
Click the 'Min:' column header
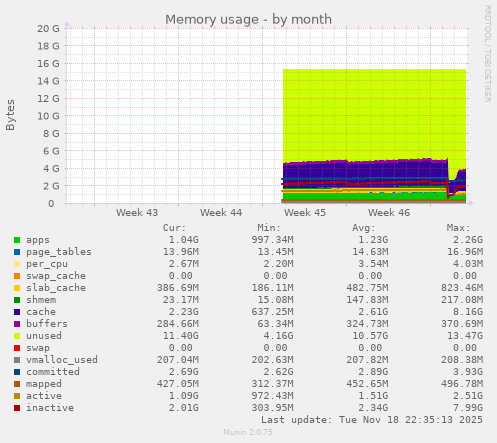pyautogui.click(x=269, y=228)
